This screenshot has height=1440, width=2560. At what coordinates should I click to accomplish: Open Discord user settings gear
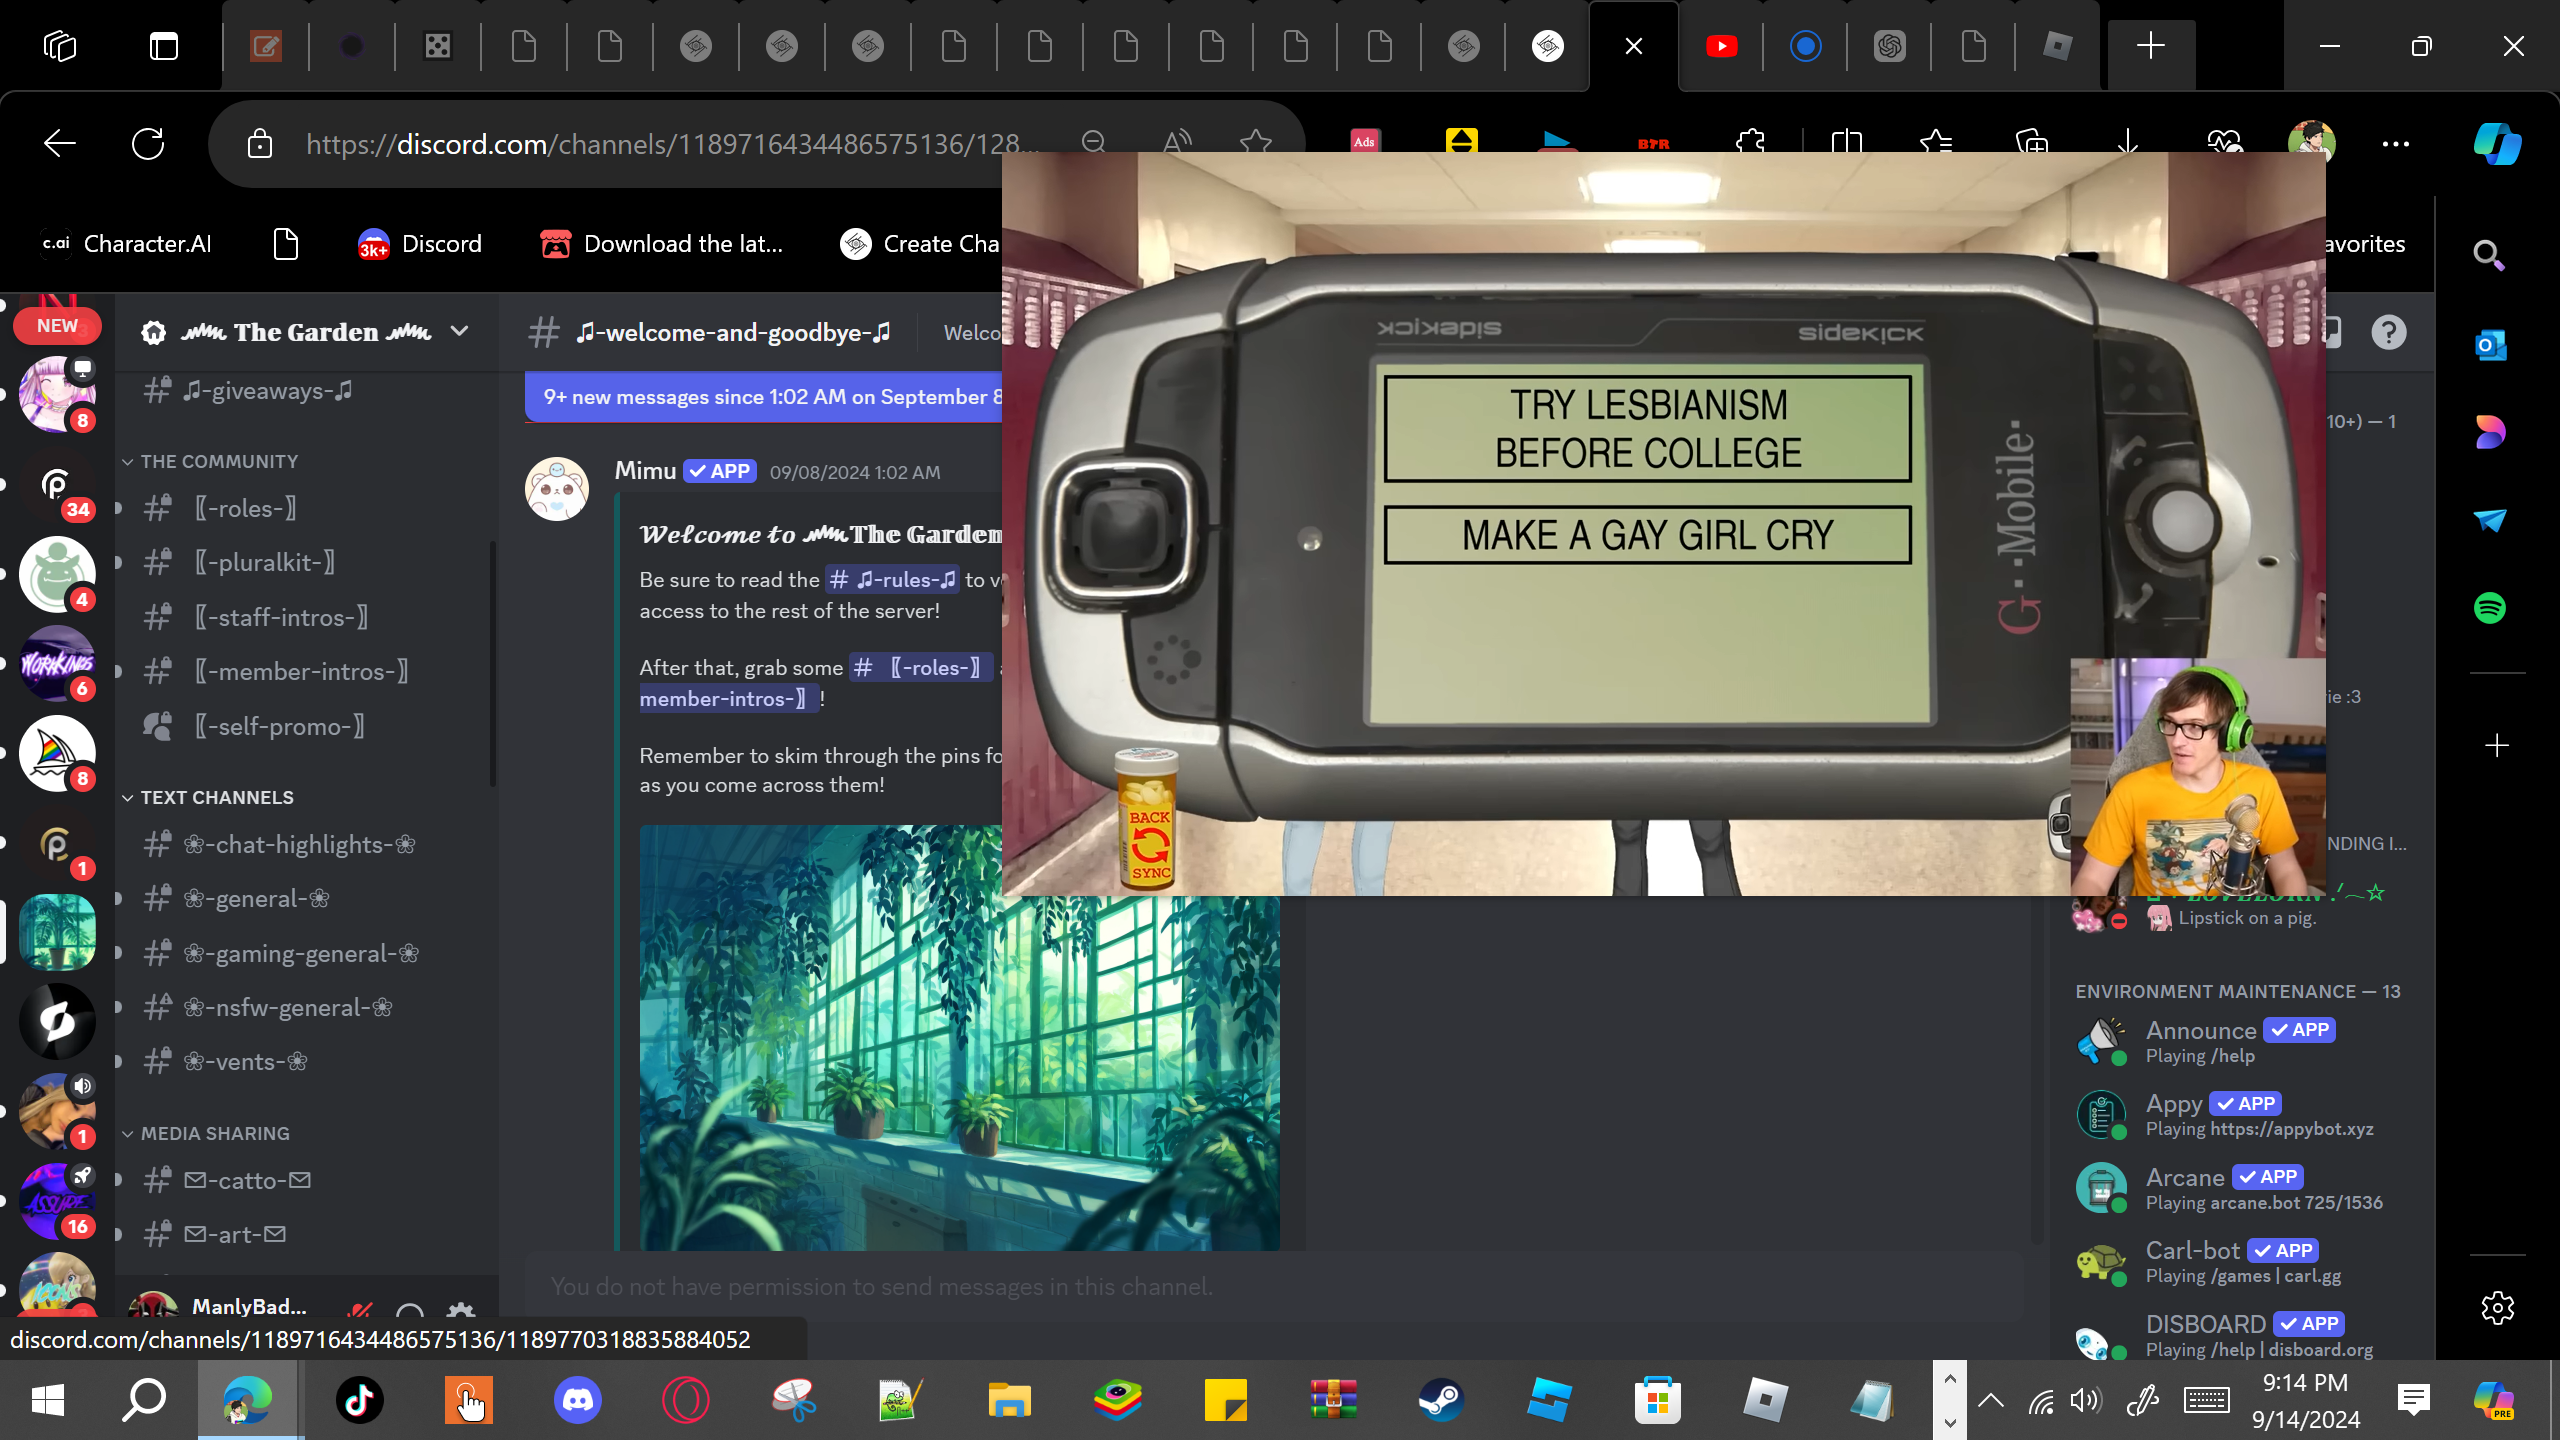461,1311
